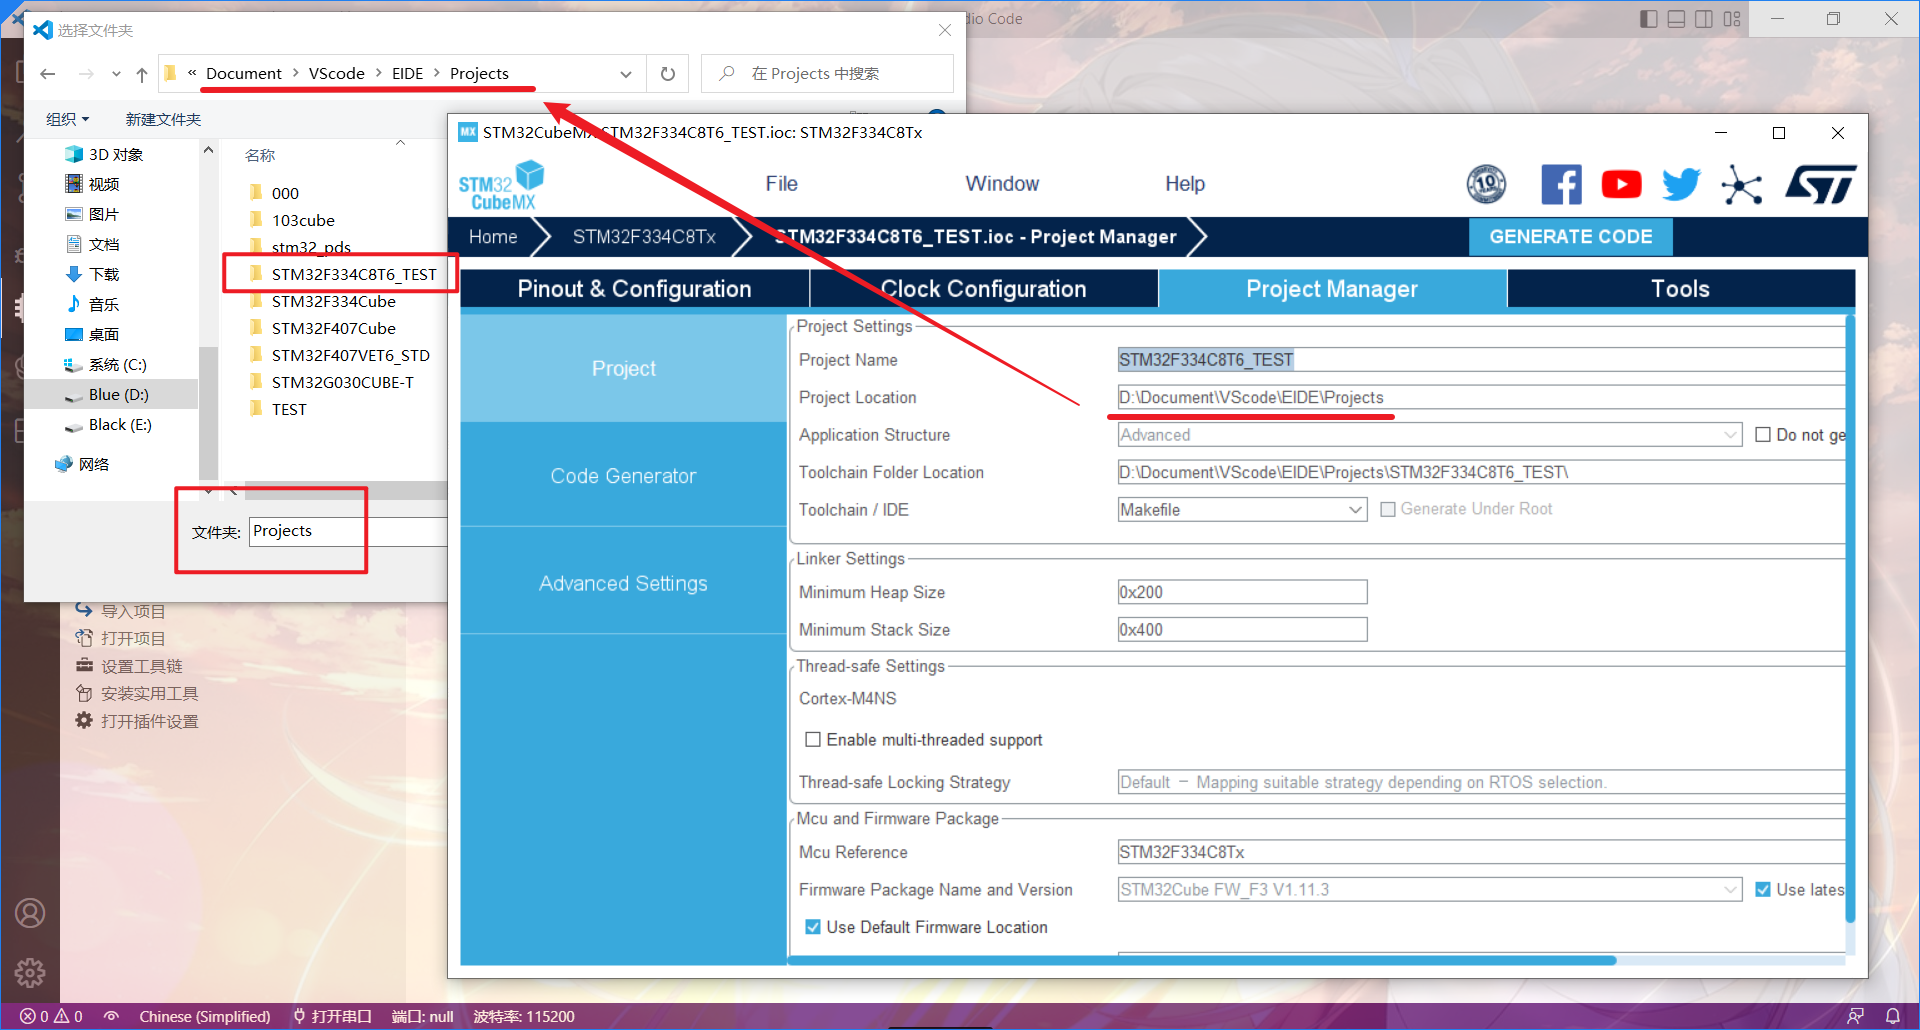
Task: Open recent locations dropdown arrow
Action: [x=116, y=74]
